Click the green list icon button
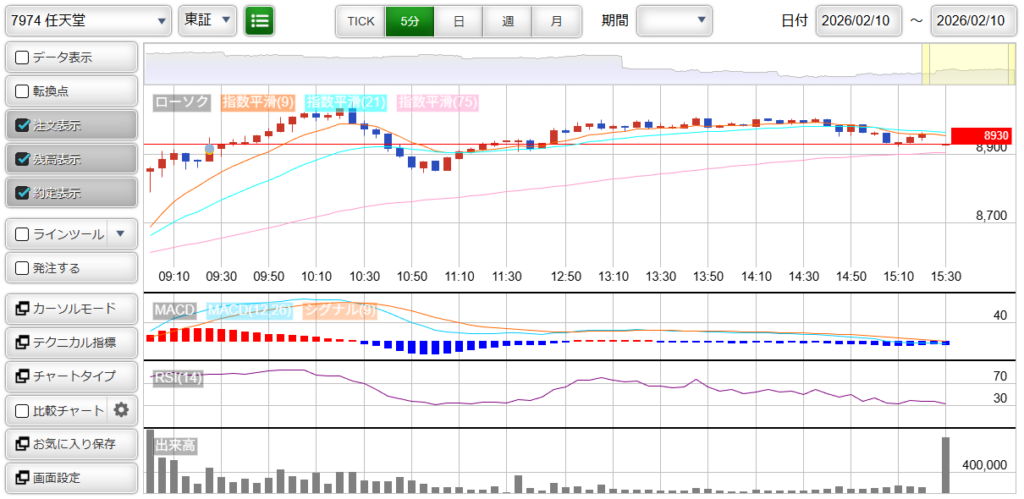 (259, 20)
